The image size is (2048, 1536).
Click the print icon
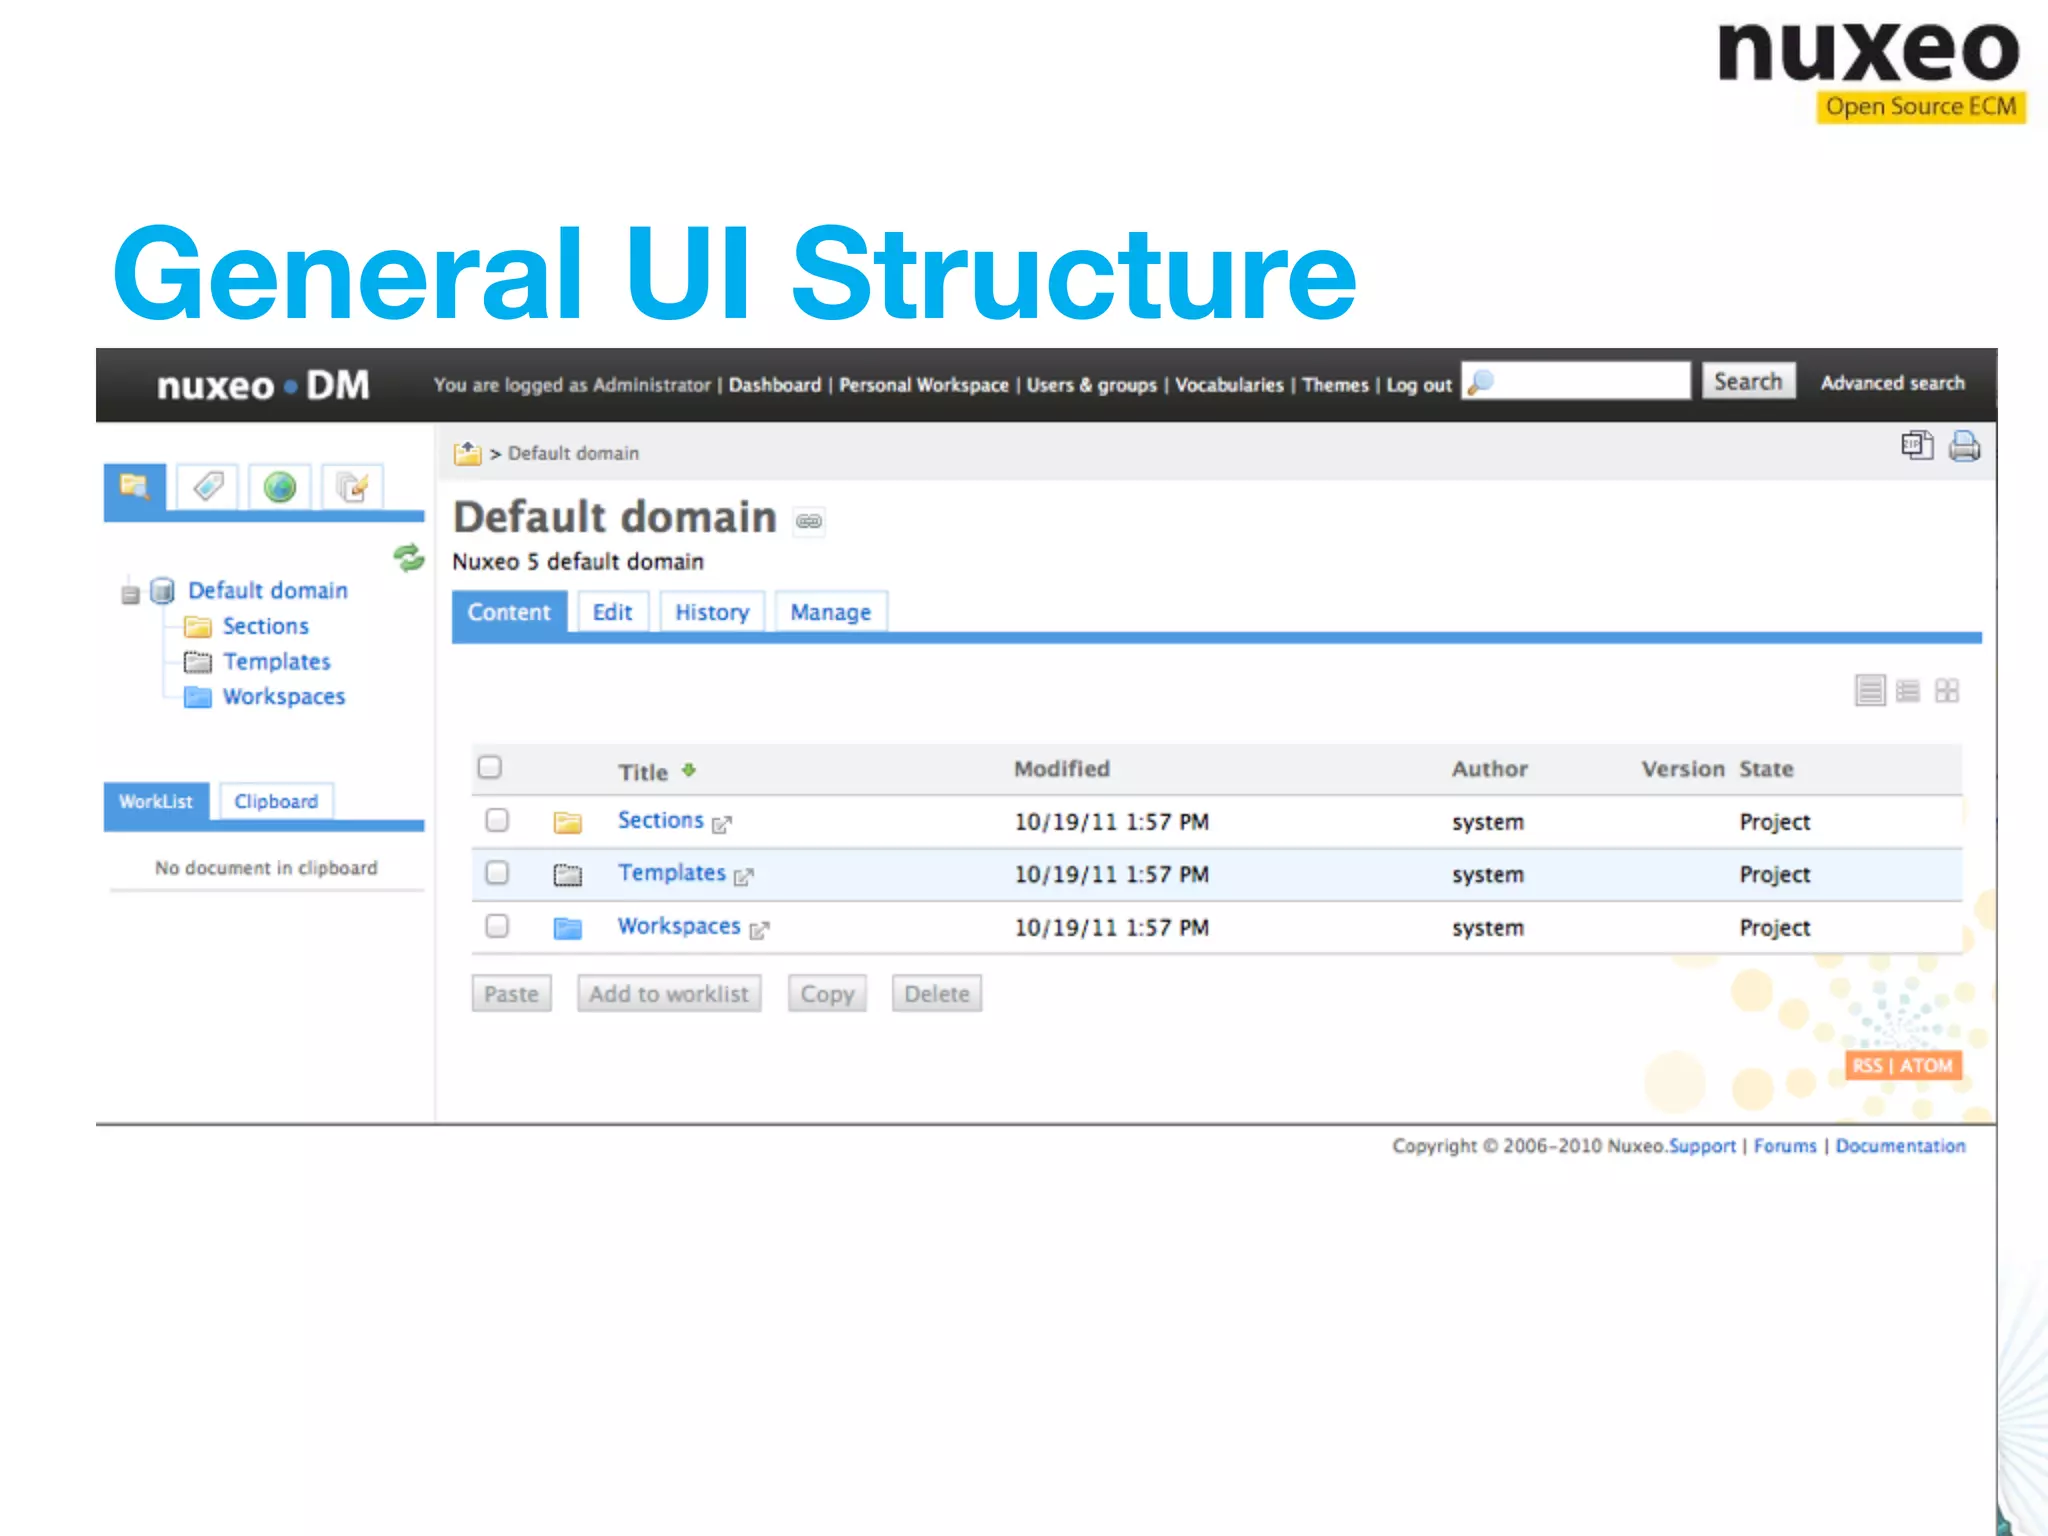coord(1964,446)
